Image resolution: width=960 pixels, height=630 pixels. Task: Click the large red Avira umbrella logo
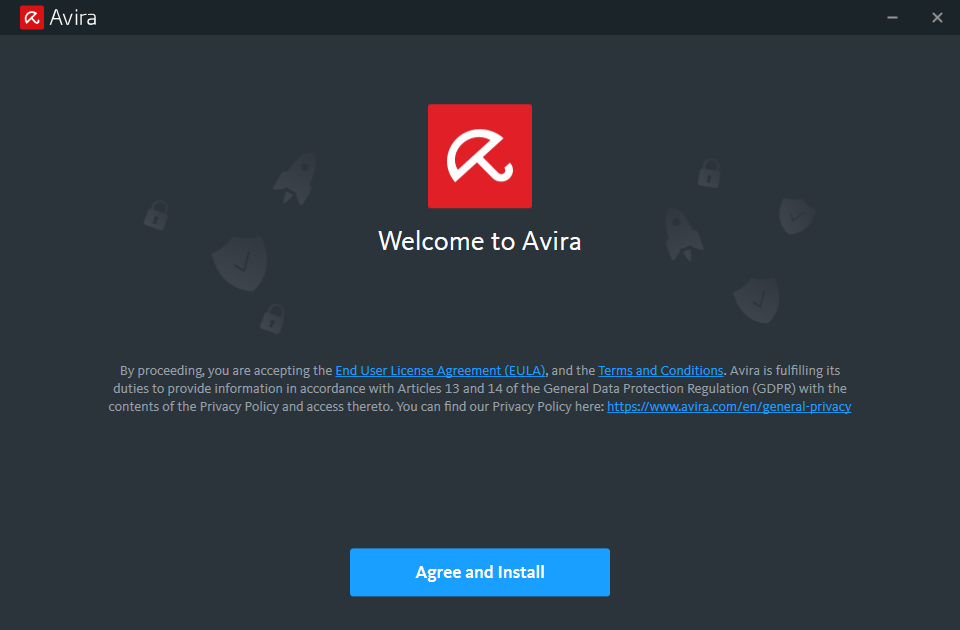tap(479, 156)
